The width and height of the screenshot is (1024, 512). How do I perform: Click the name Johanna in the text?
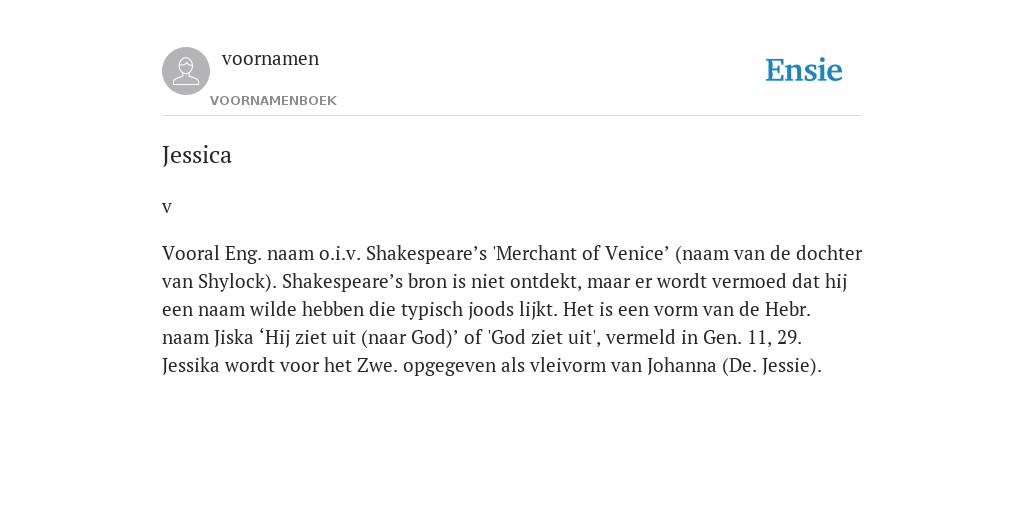tap(682, 366)
